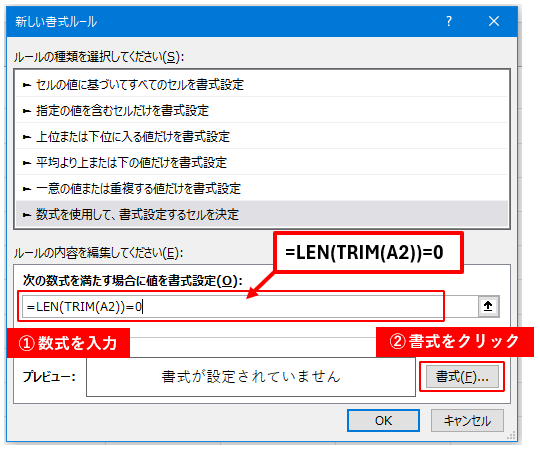The image size is (540, 452).
Task: Click the プレビュー label
Action: [49, 377]
